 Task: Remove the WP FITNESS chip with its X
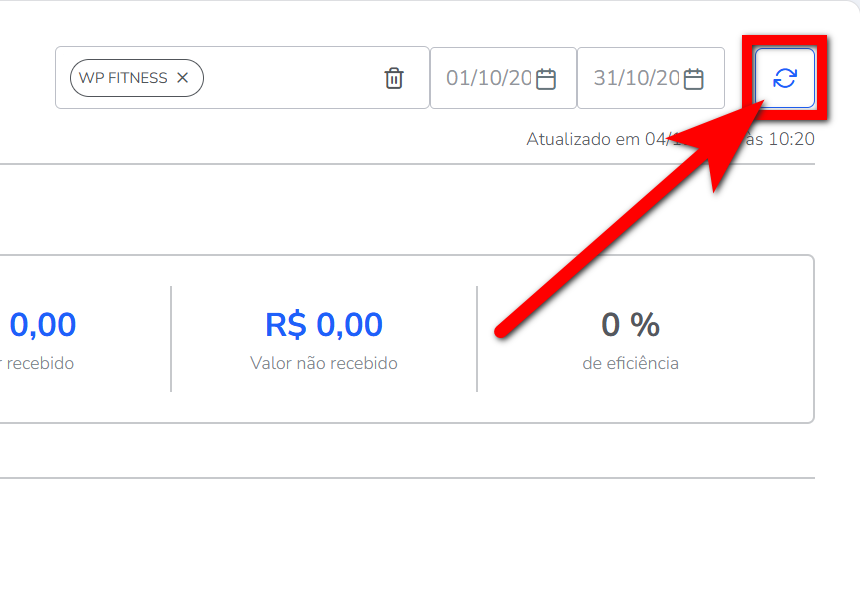(183, 78)
